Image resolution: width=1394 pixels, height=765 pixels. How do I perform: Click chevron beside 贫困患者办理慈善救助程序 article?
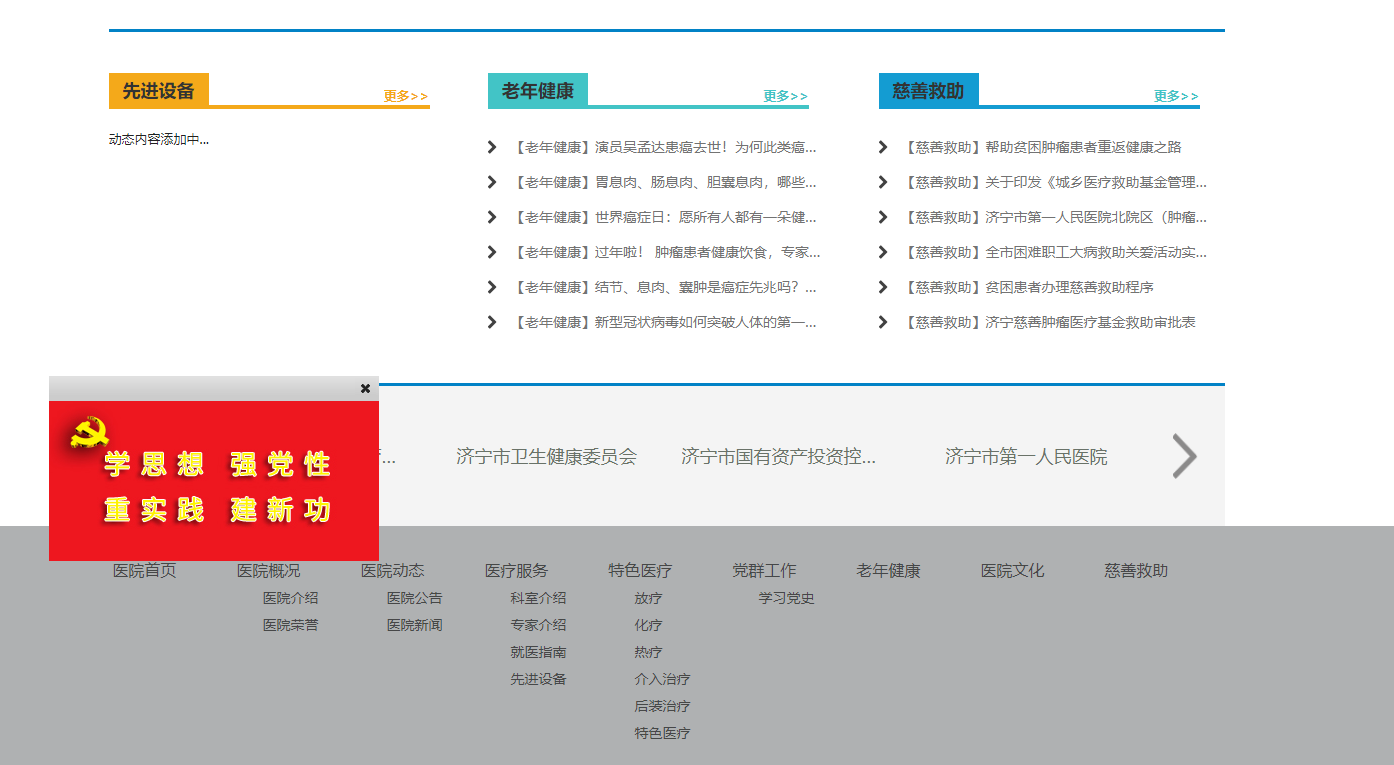882,287
